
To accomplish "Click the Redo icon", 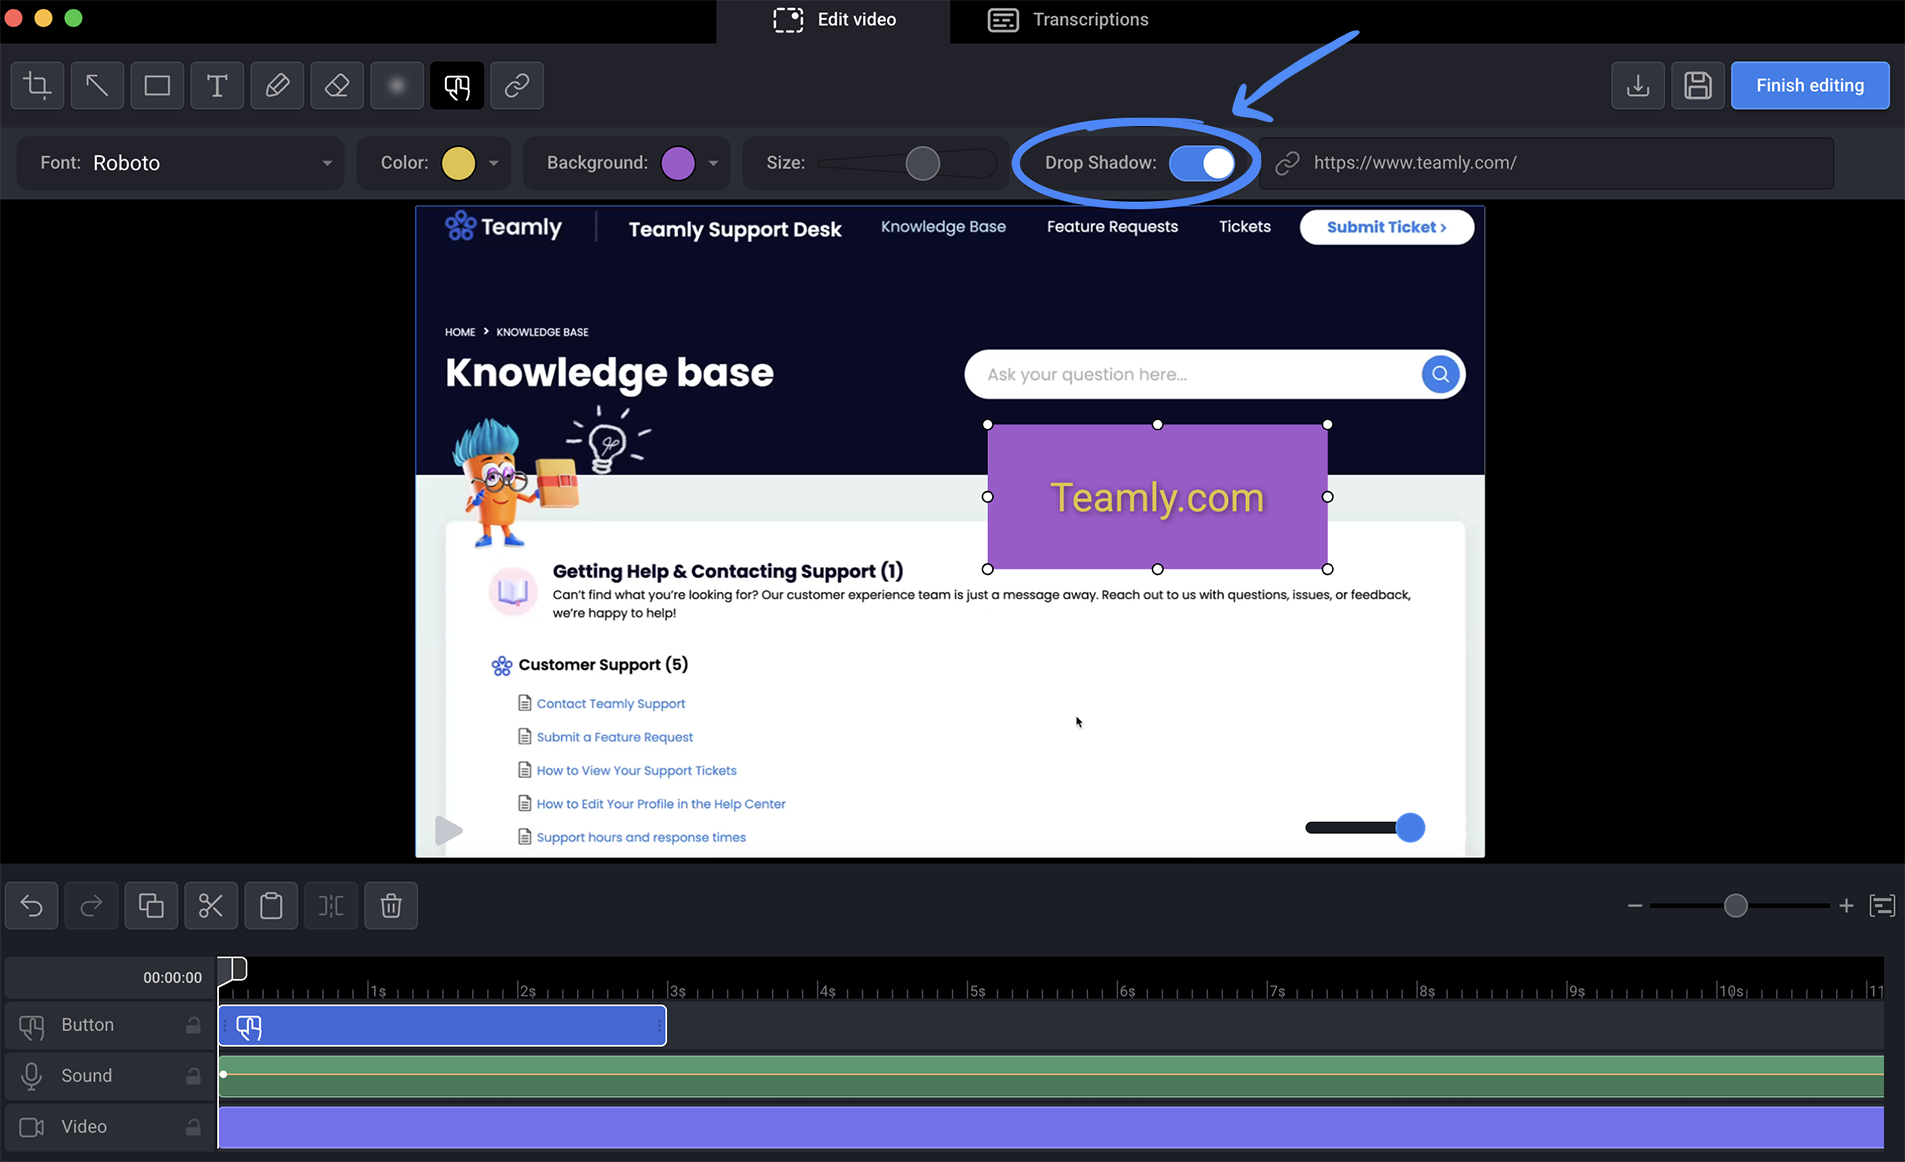I will [x=91, y=906].
